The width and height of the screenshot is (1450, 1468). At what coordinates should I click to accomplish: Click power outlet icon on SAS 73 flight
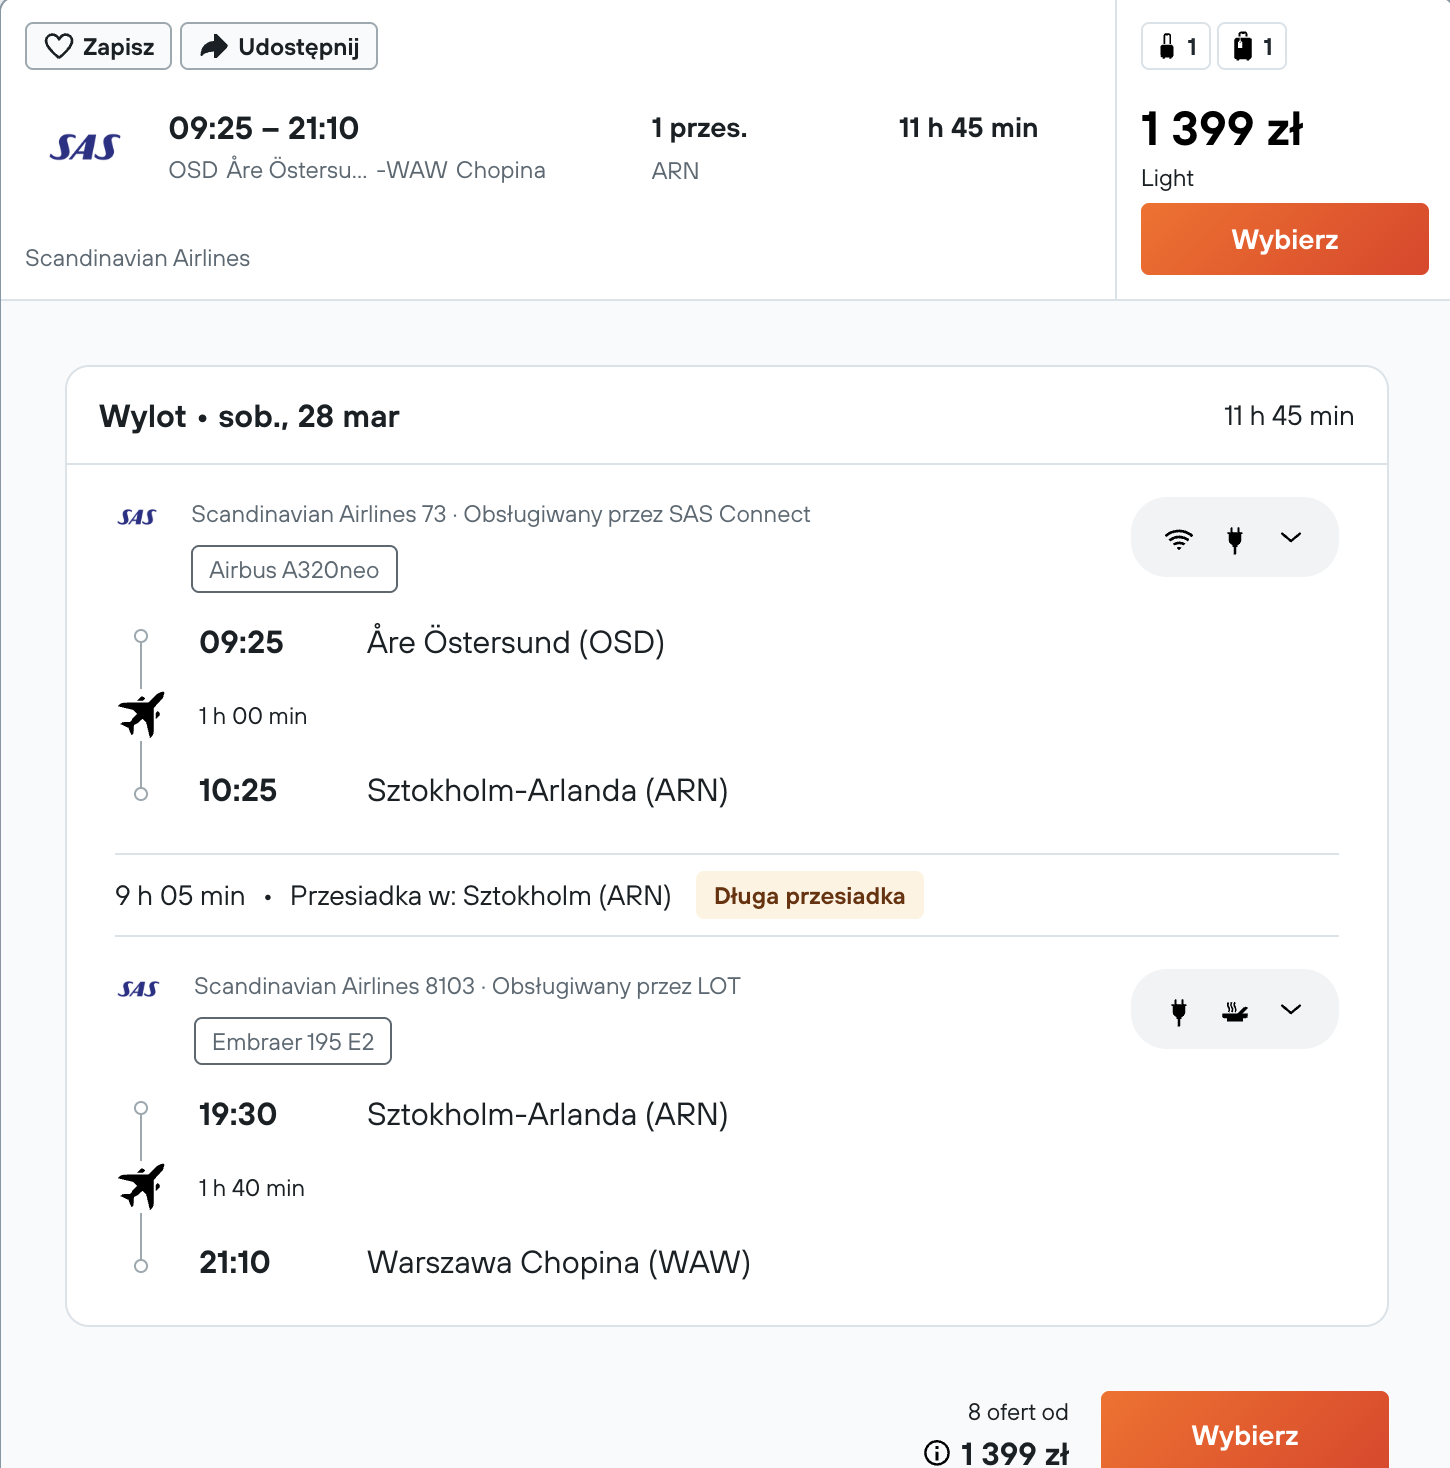(x=1235, y=538)
